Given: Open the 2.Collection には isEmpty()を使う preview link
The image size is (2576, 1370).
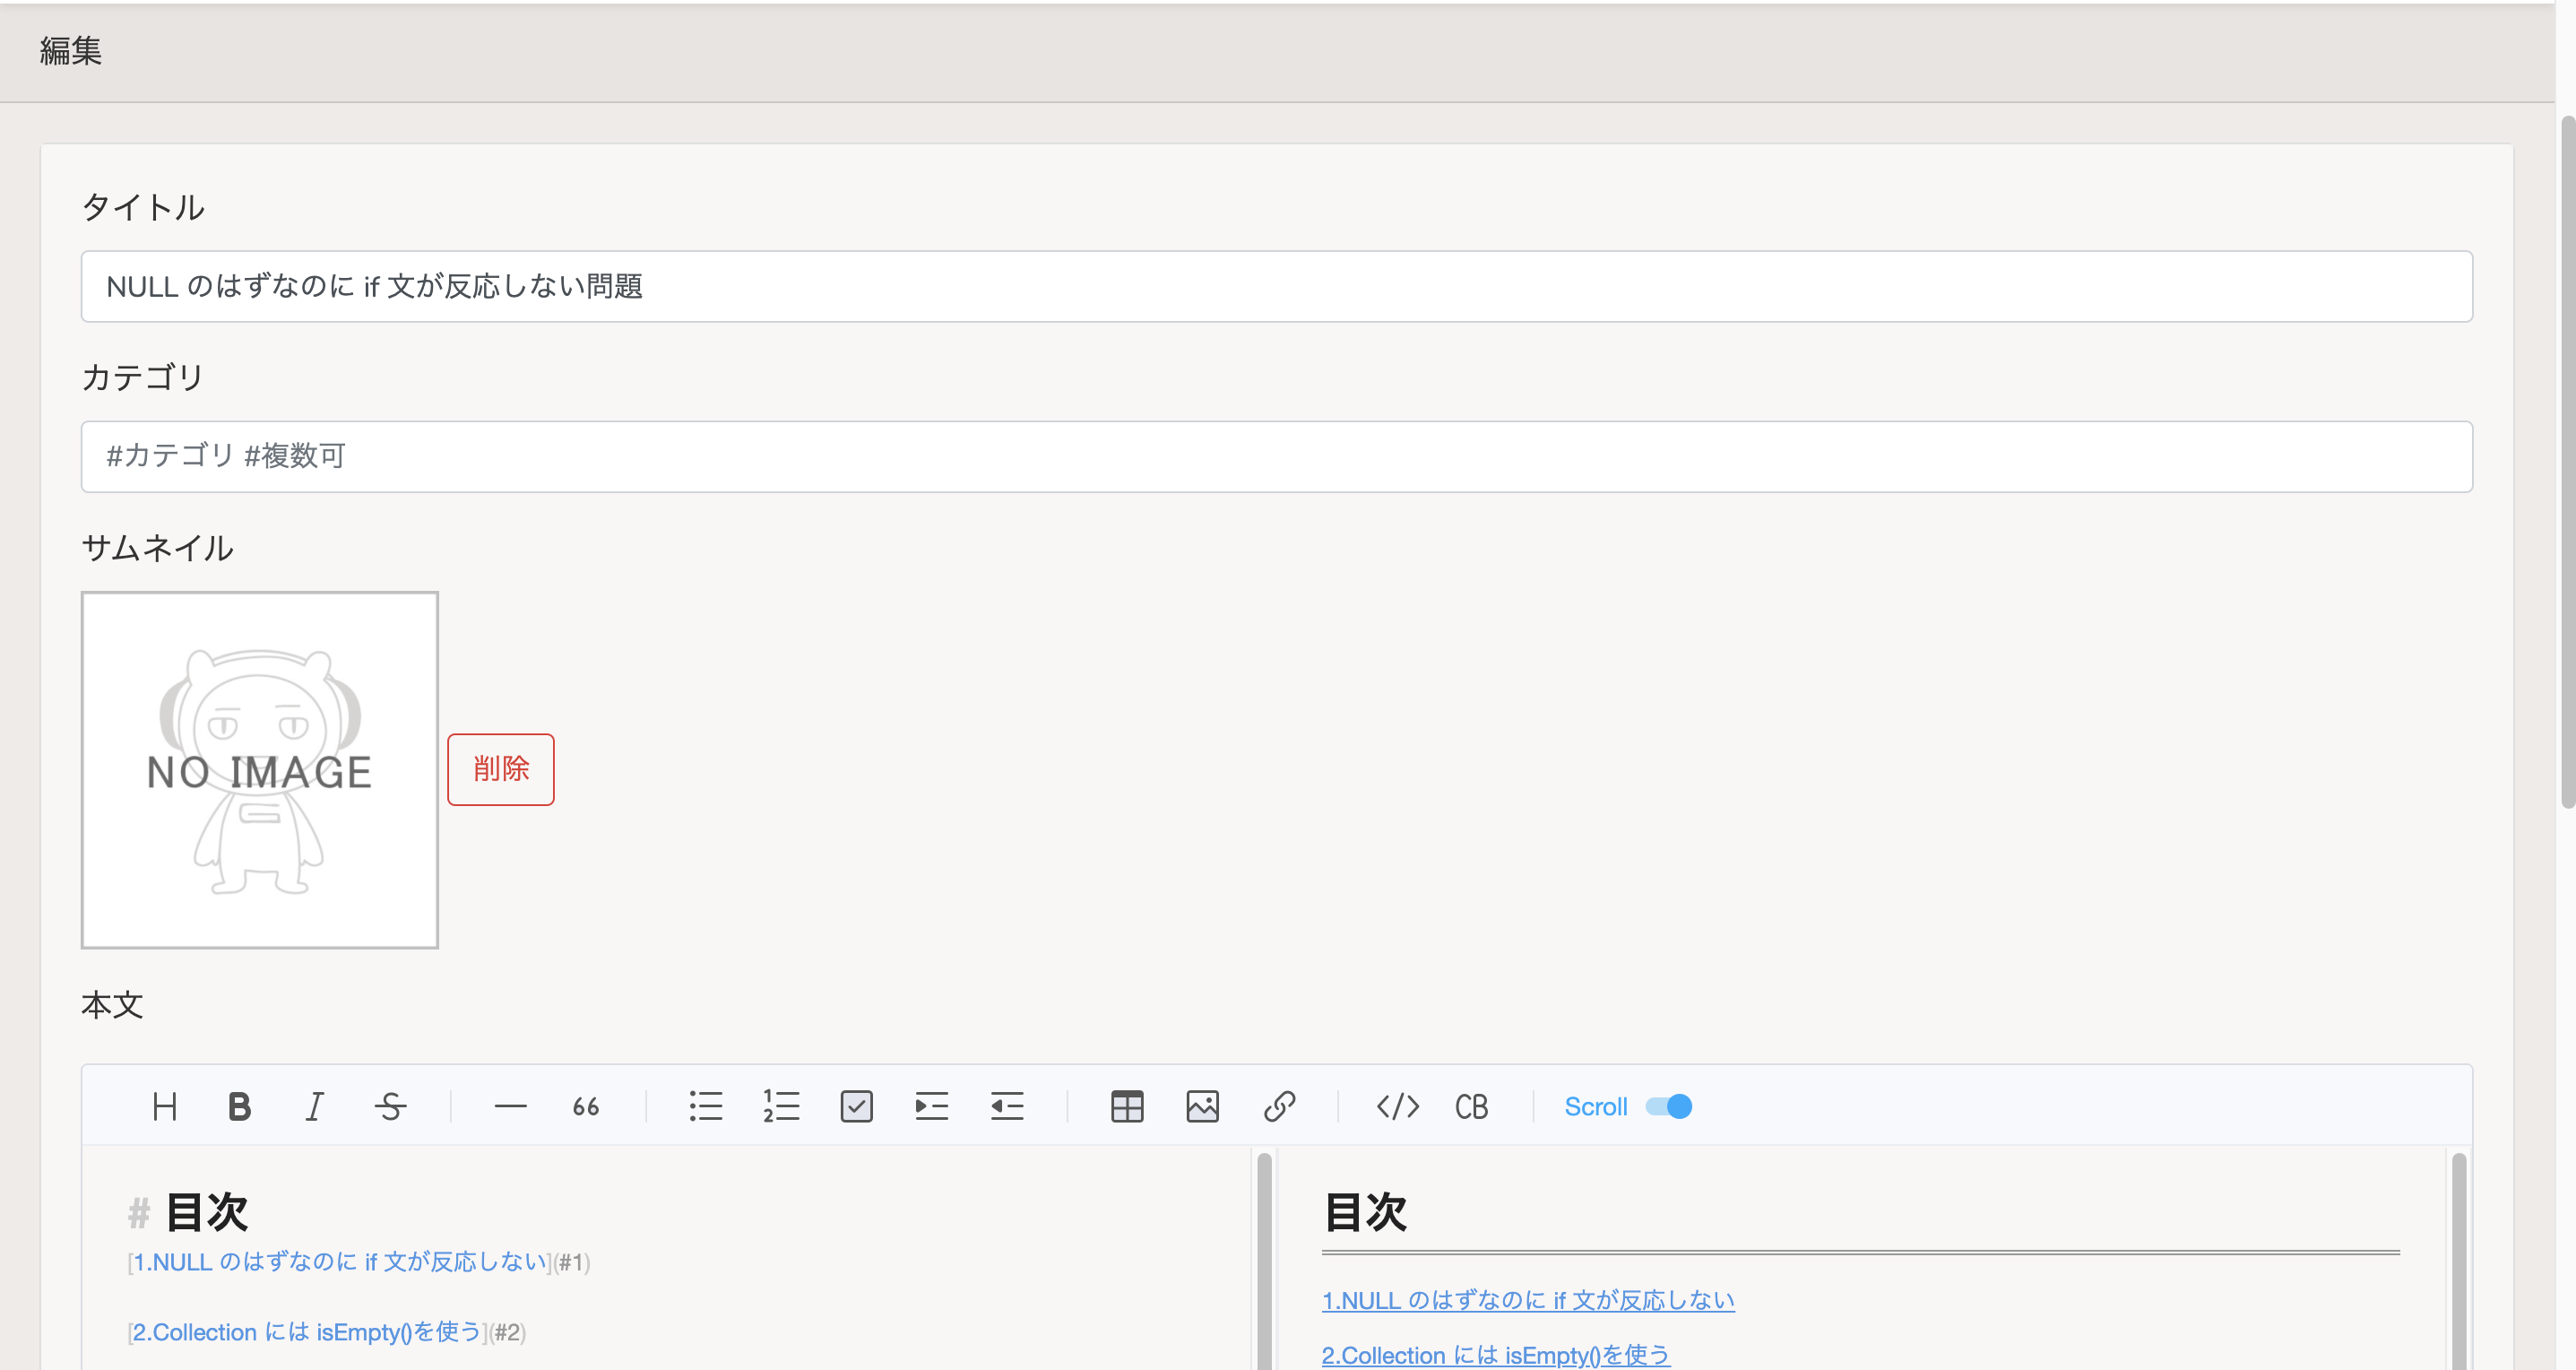Looking at the screenshot, I should (x=1495, y=1355).
